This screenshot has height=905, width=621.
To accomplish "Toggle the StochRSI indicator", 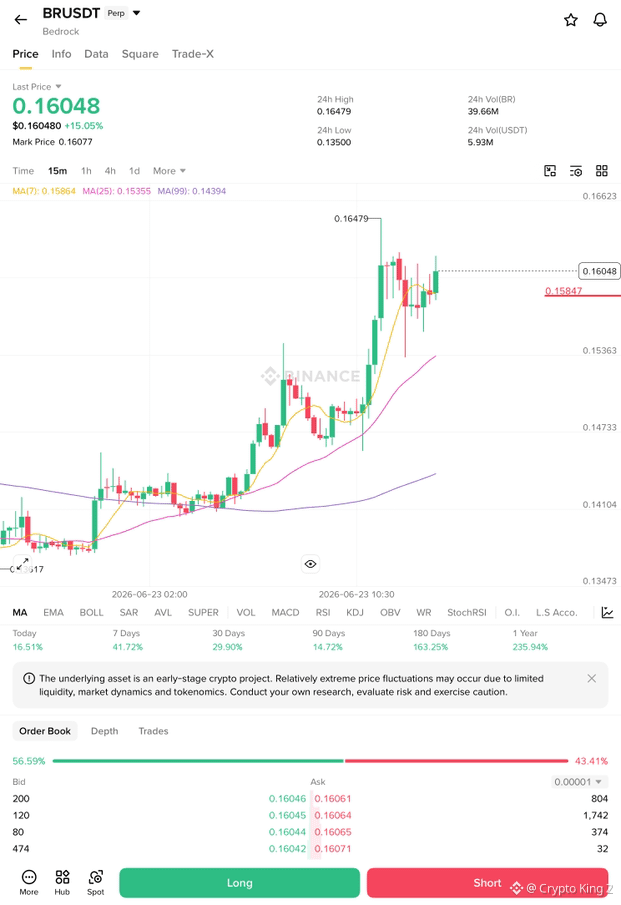I will (x=467, y=612).
